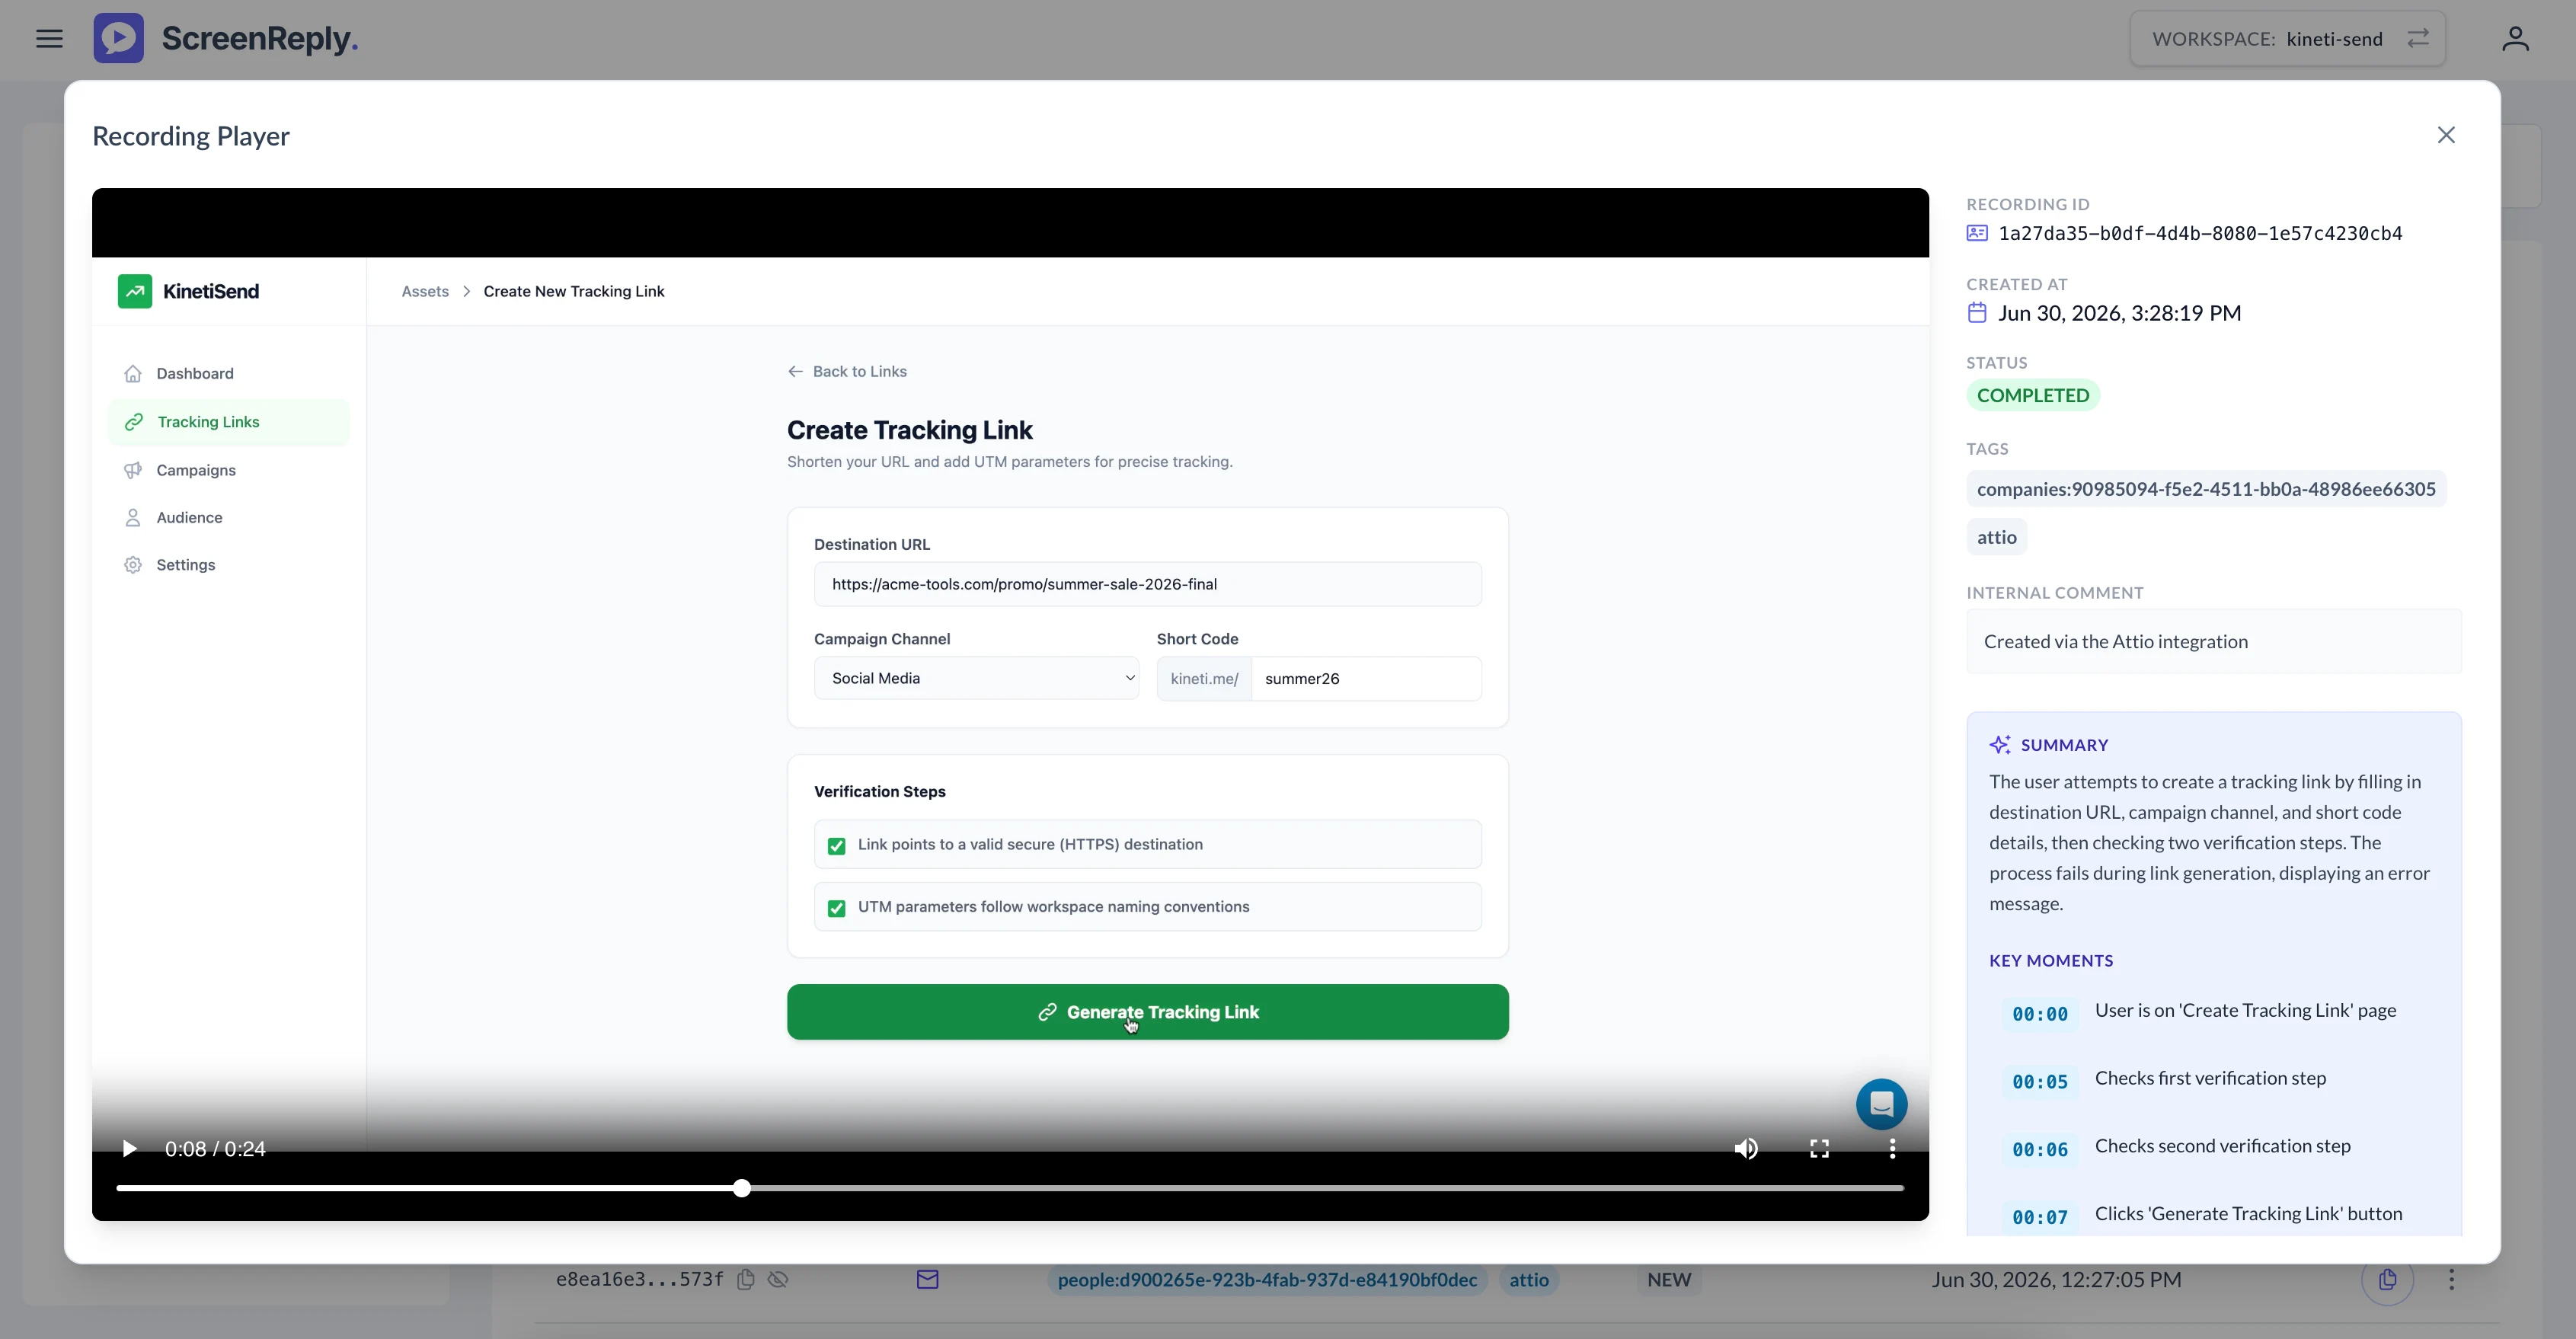
Task: Copy the e8ea16e3 recording ID
Action: pos(745,1279)
